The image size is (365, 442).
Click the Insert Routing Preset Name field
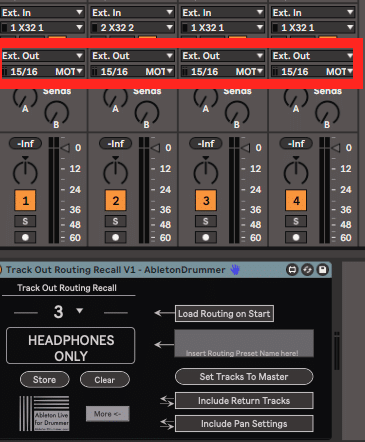244,344
